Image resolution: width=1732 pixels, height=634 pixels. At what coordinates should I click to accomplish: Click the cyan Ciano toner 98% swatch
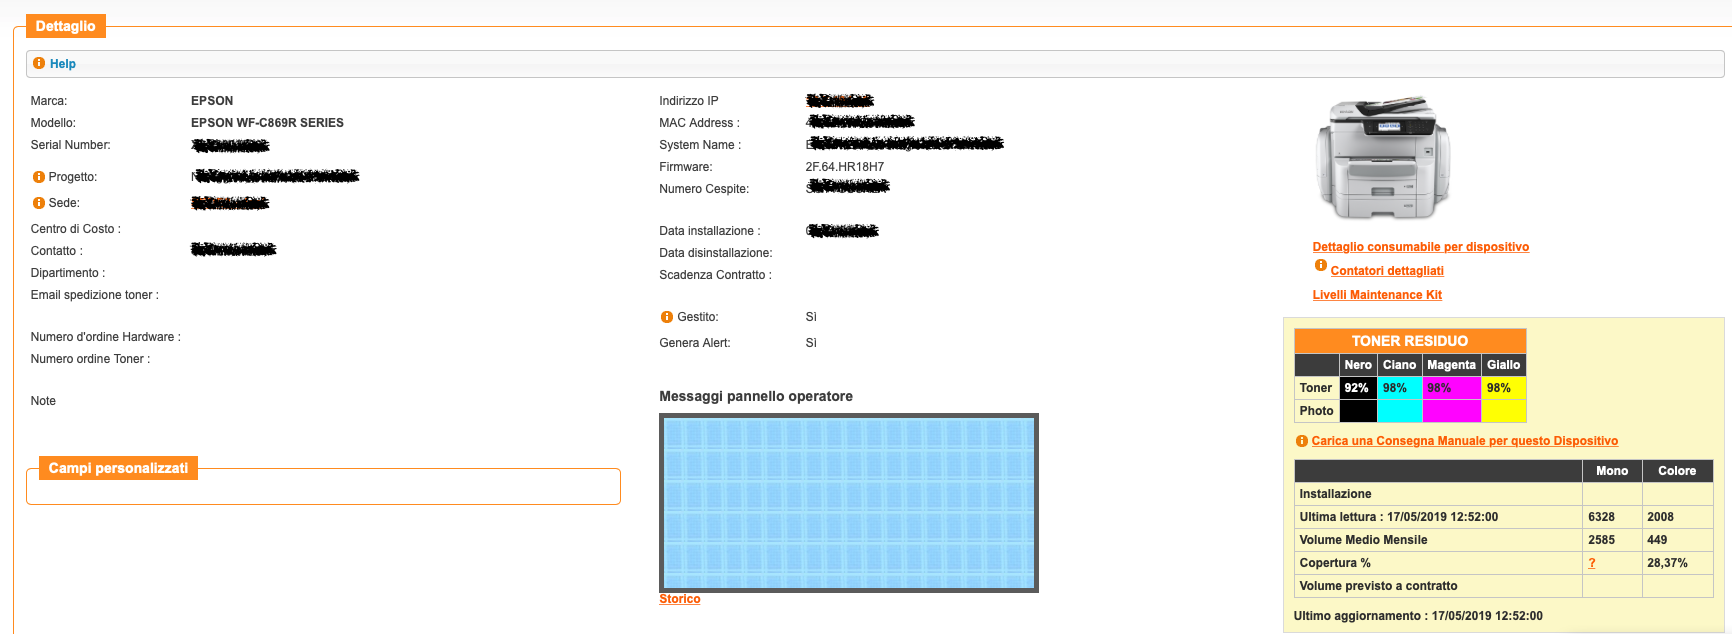(x=1399, y=388)
